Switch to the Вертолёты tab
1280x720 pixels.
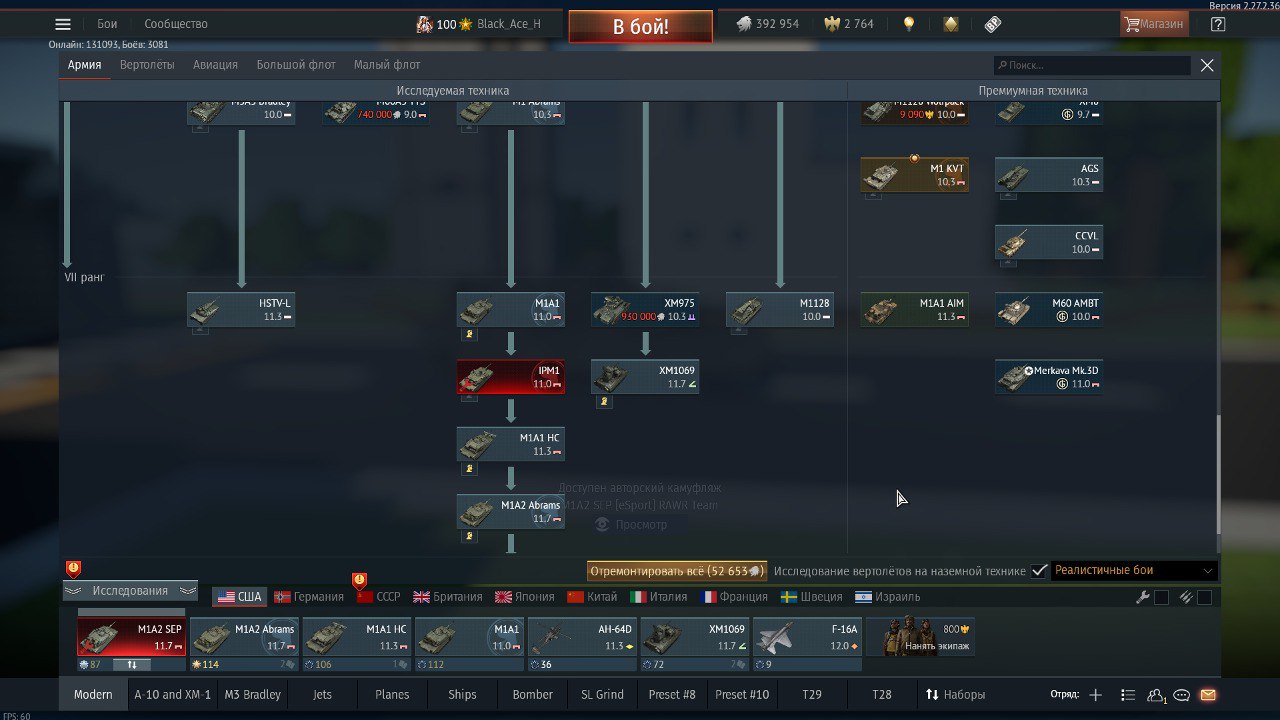point(147,65)
